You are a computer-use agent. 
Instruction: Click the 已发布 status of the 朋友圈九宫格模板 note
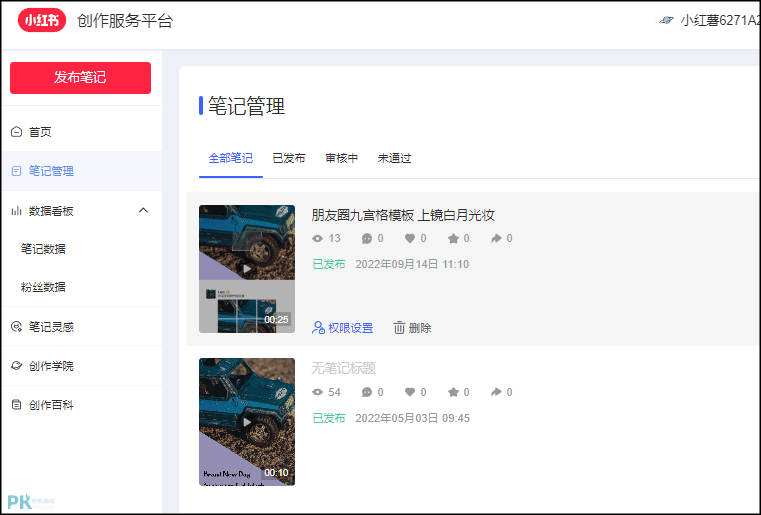click(x=329, y=265)
